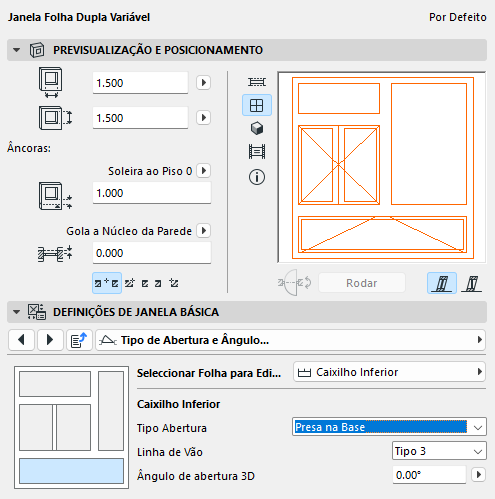This screenshot has width=495, height=499.
Task: Select the highlighted bottom sash in the diagram
Action: pos(71,471)
